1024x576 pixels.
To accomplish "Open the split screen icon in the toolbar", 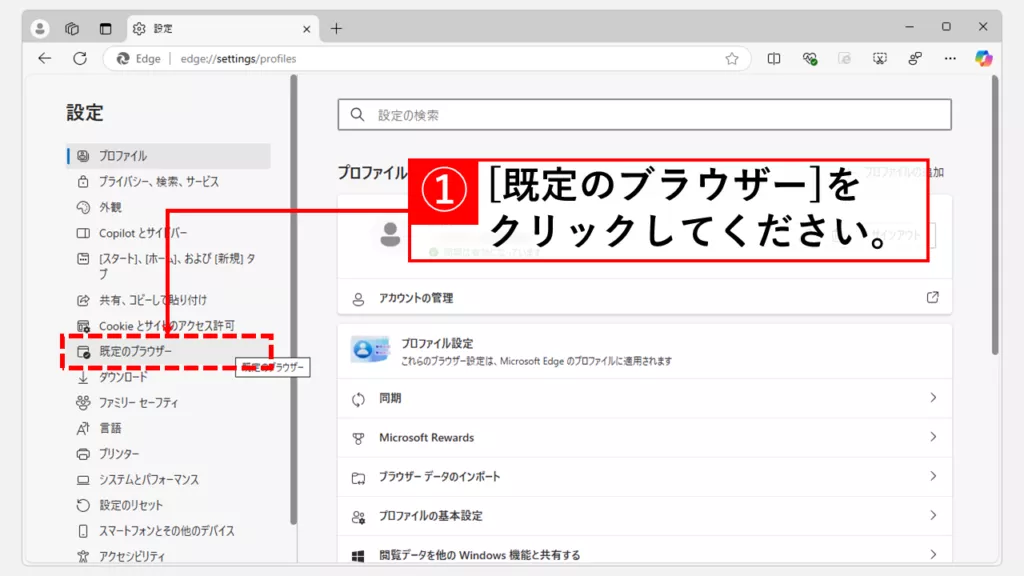I will coord(774,59).
